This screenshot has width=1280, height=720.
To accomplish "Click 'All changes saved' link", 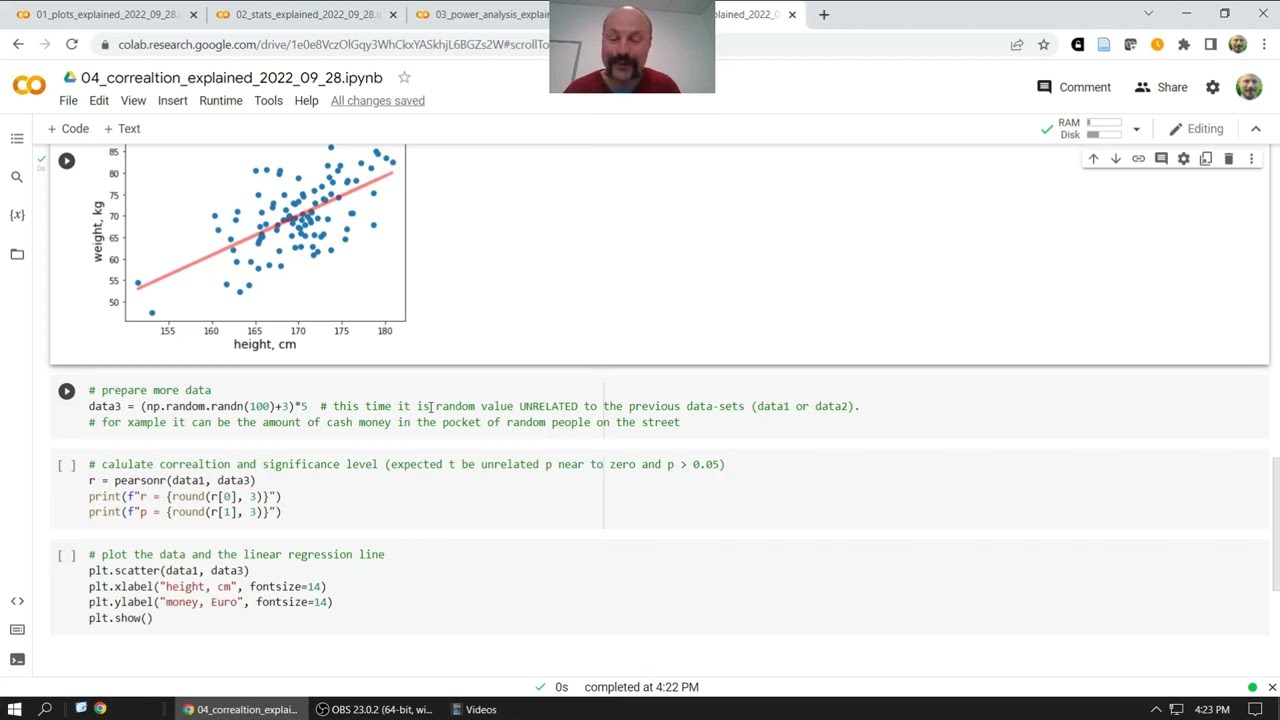I will 378,101.
